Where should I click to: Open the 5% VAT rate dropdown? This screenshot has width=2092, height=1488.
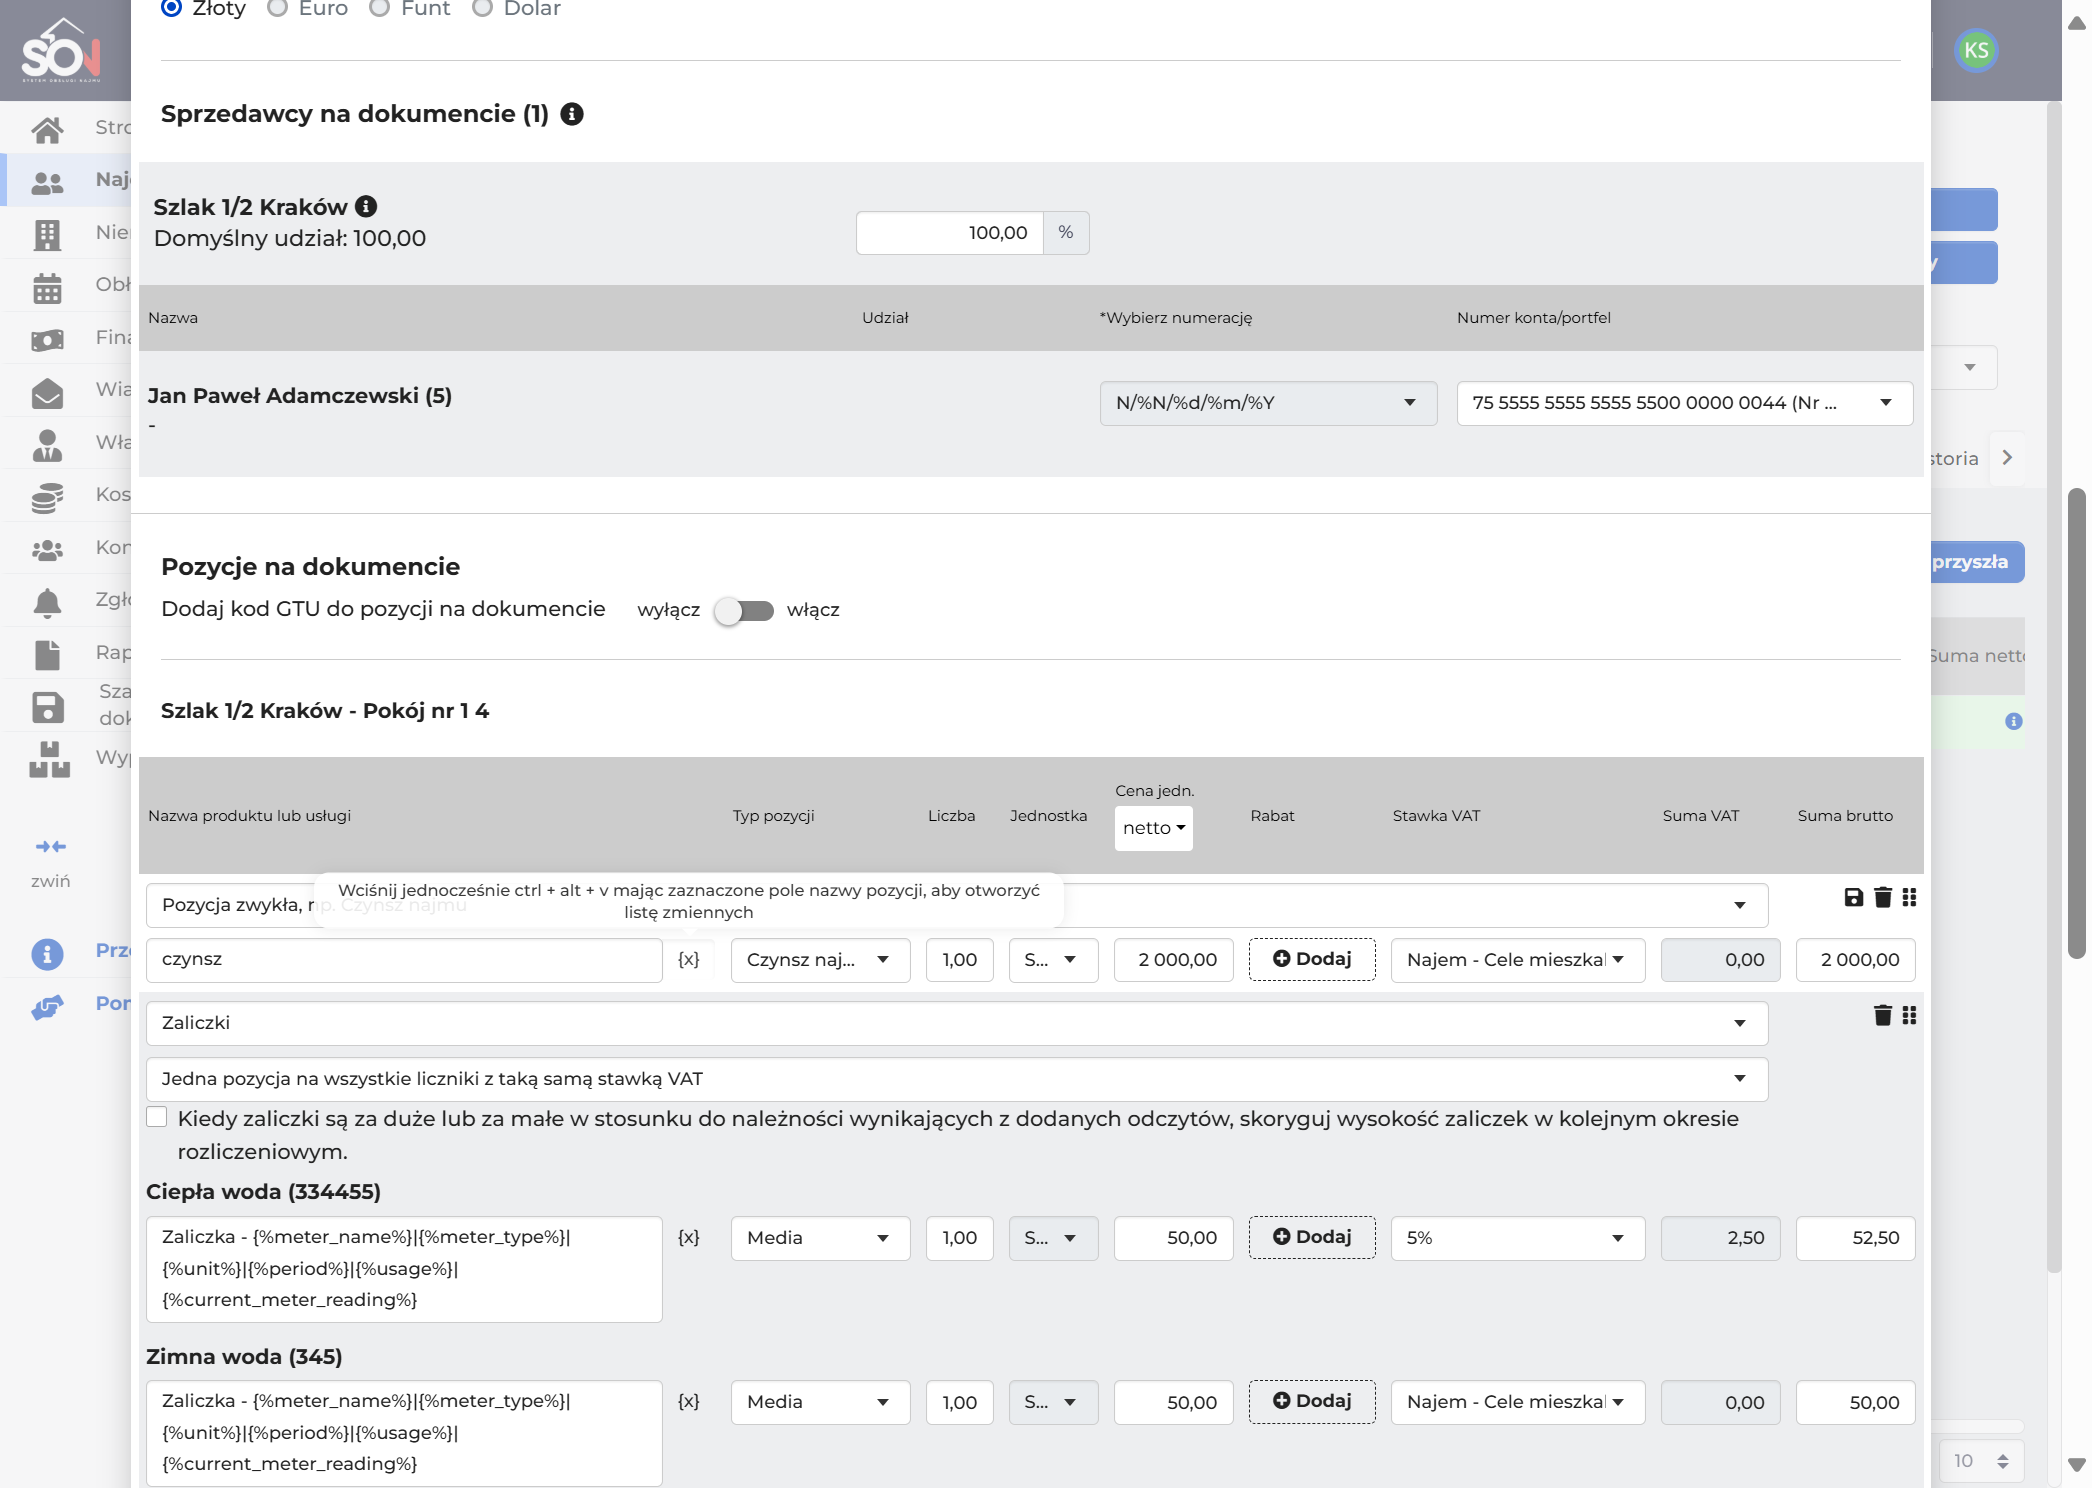pyautogui.click(x=1517, y=1238)
